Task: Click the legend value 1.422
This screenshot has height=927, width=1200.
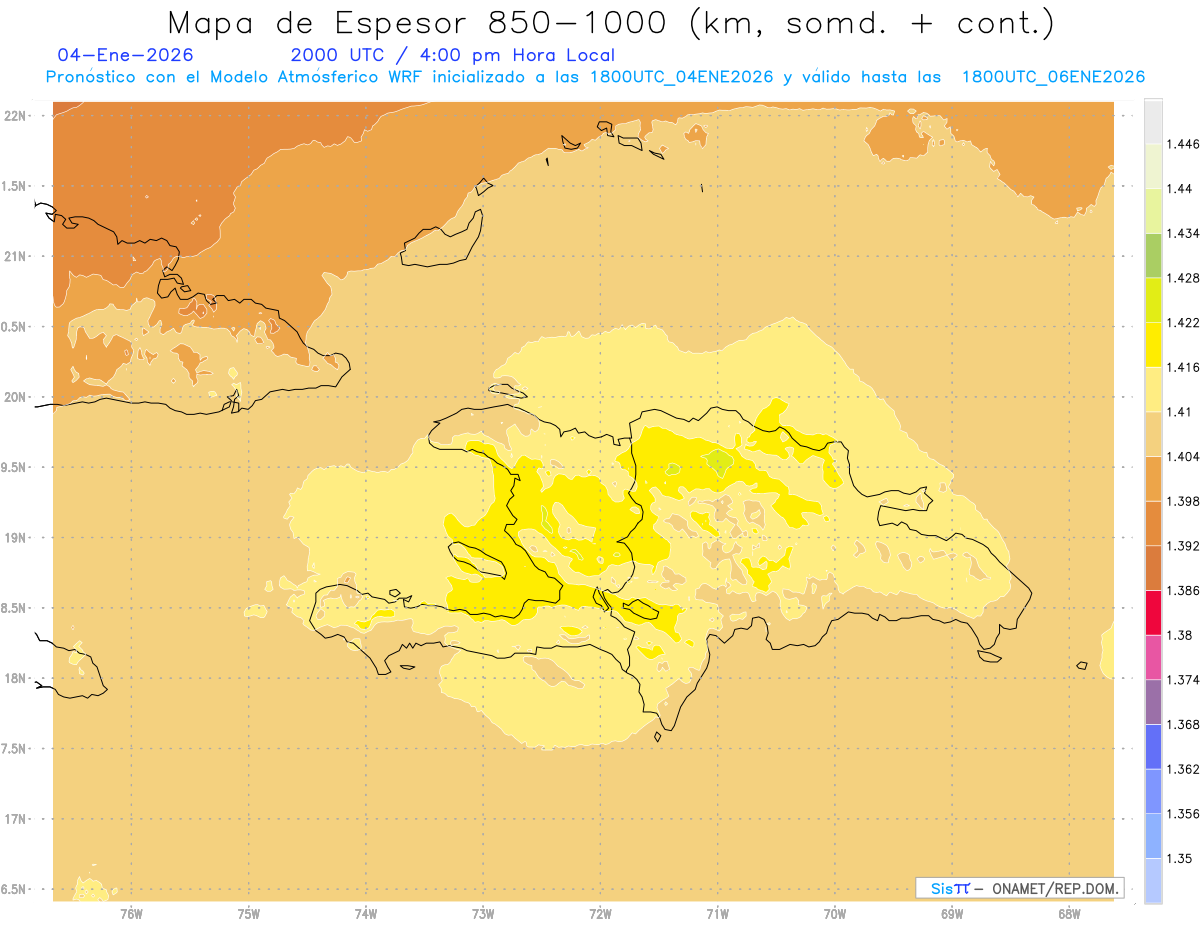Action: coord(1183,322)
